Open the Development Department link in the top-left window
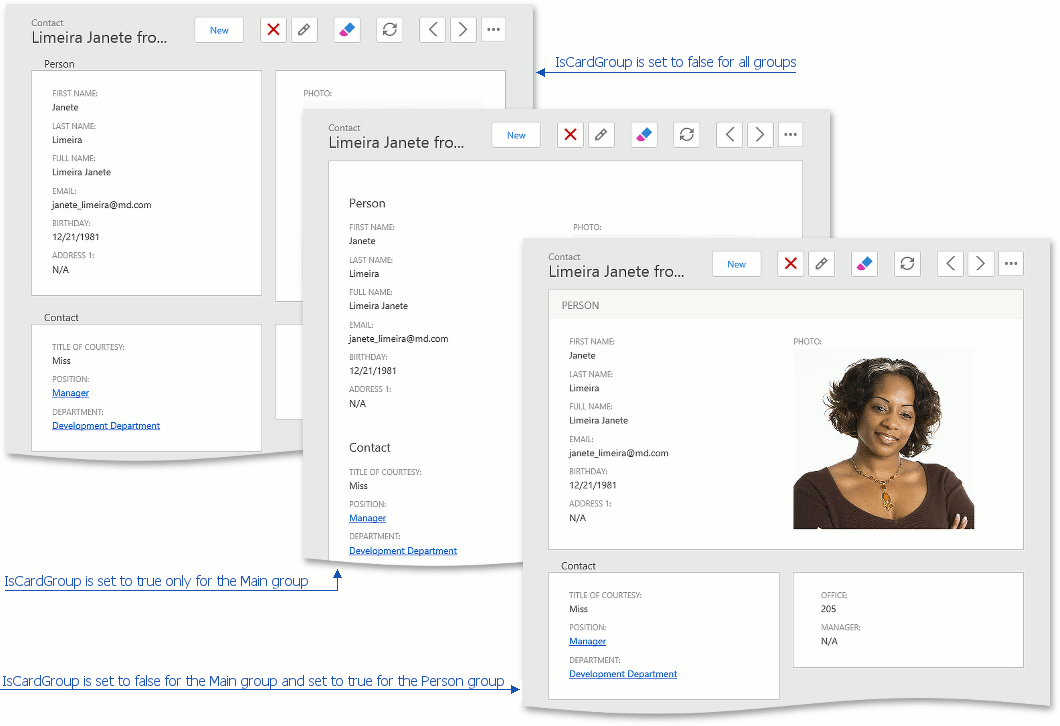The height and width of the screenshot is (726, 1060). pyautogui.click(x=106, y=426)
